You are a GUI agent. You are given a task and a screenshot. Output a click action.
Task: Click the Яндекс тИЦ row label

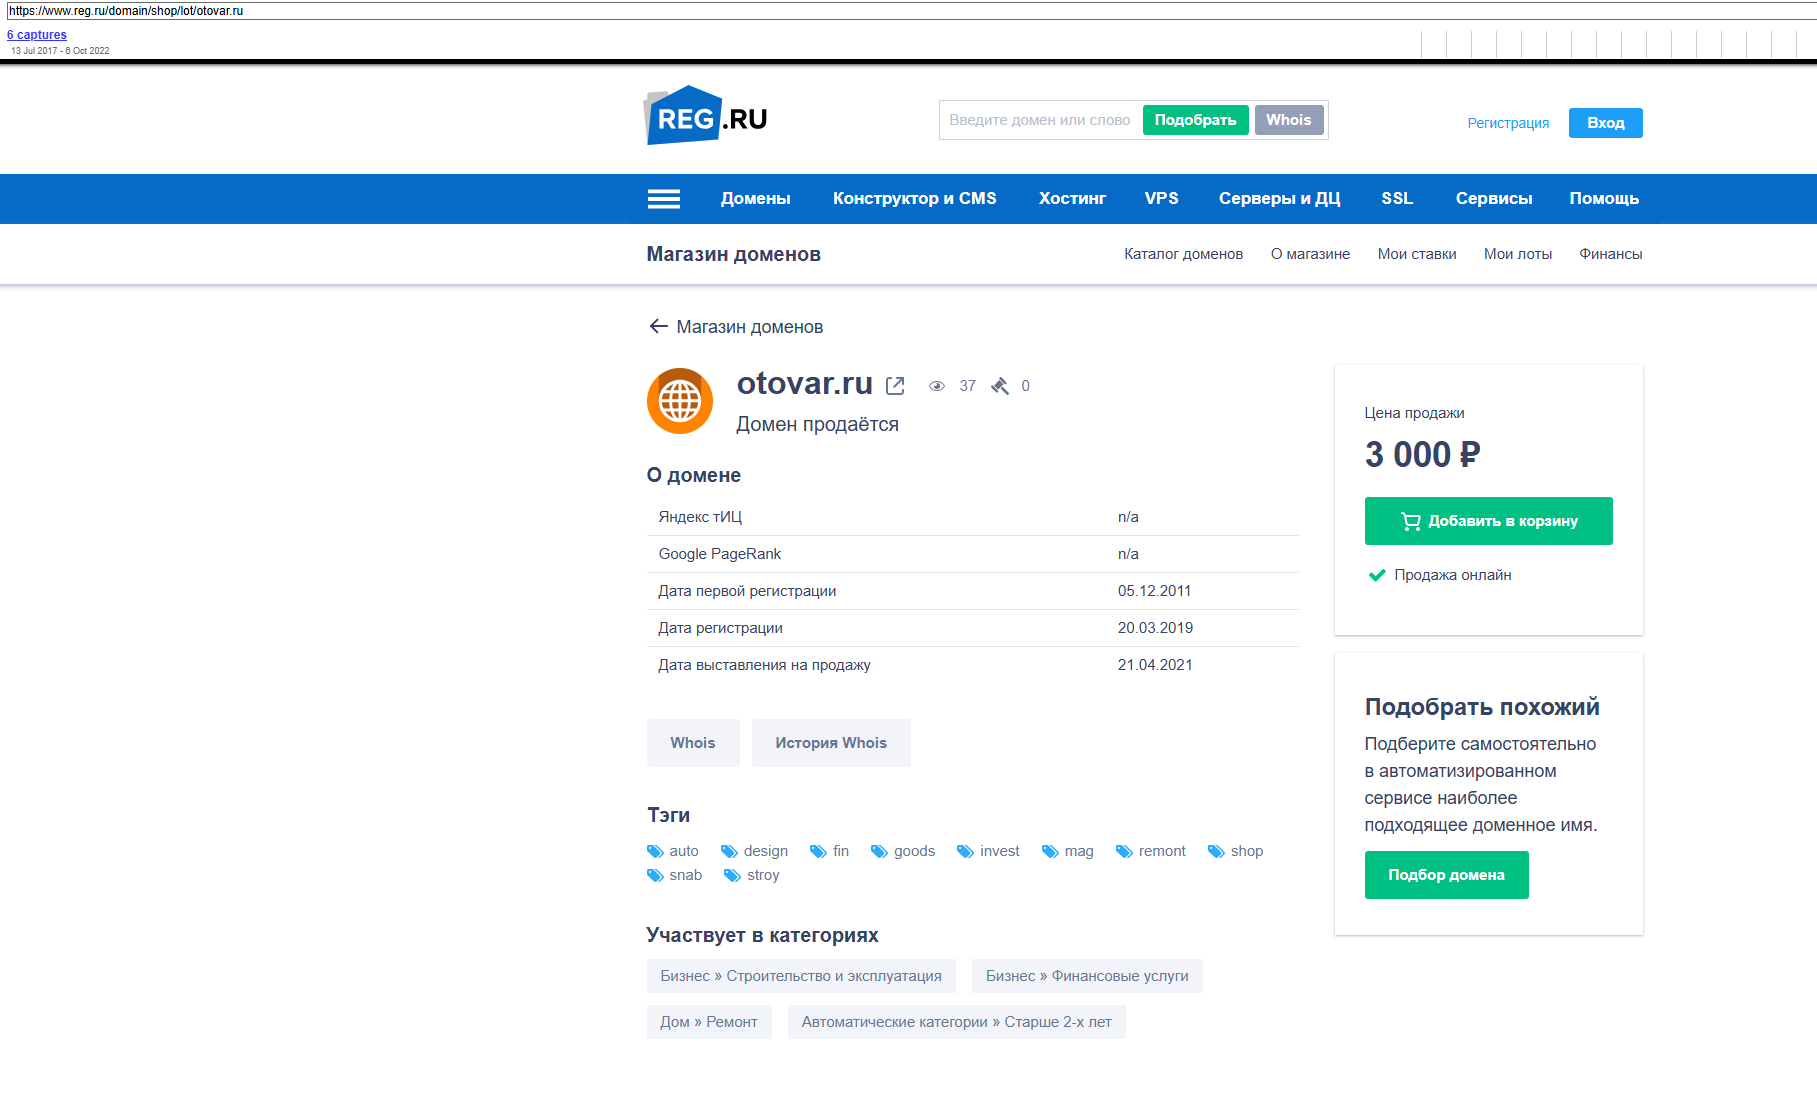tap(700, 517)
